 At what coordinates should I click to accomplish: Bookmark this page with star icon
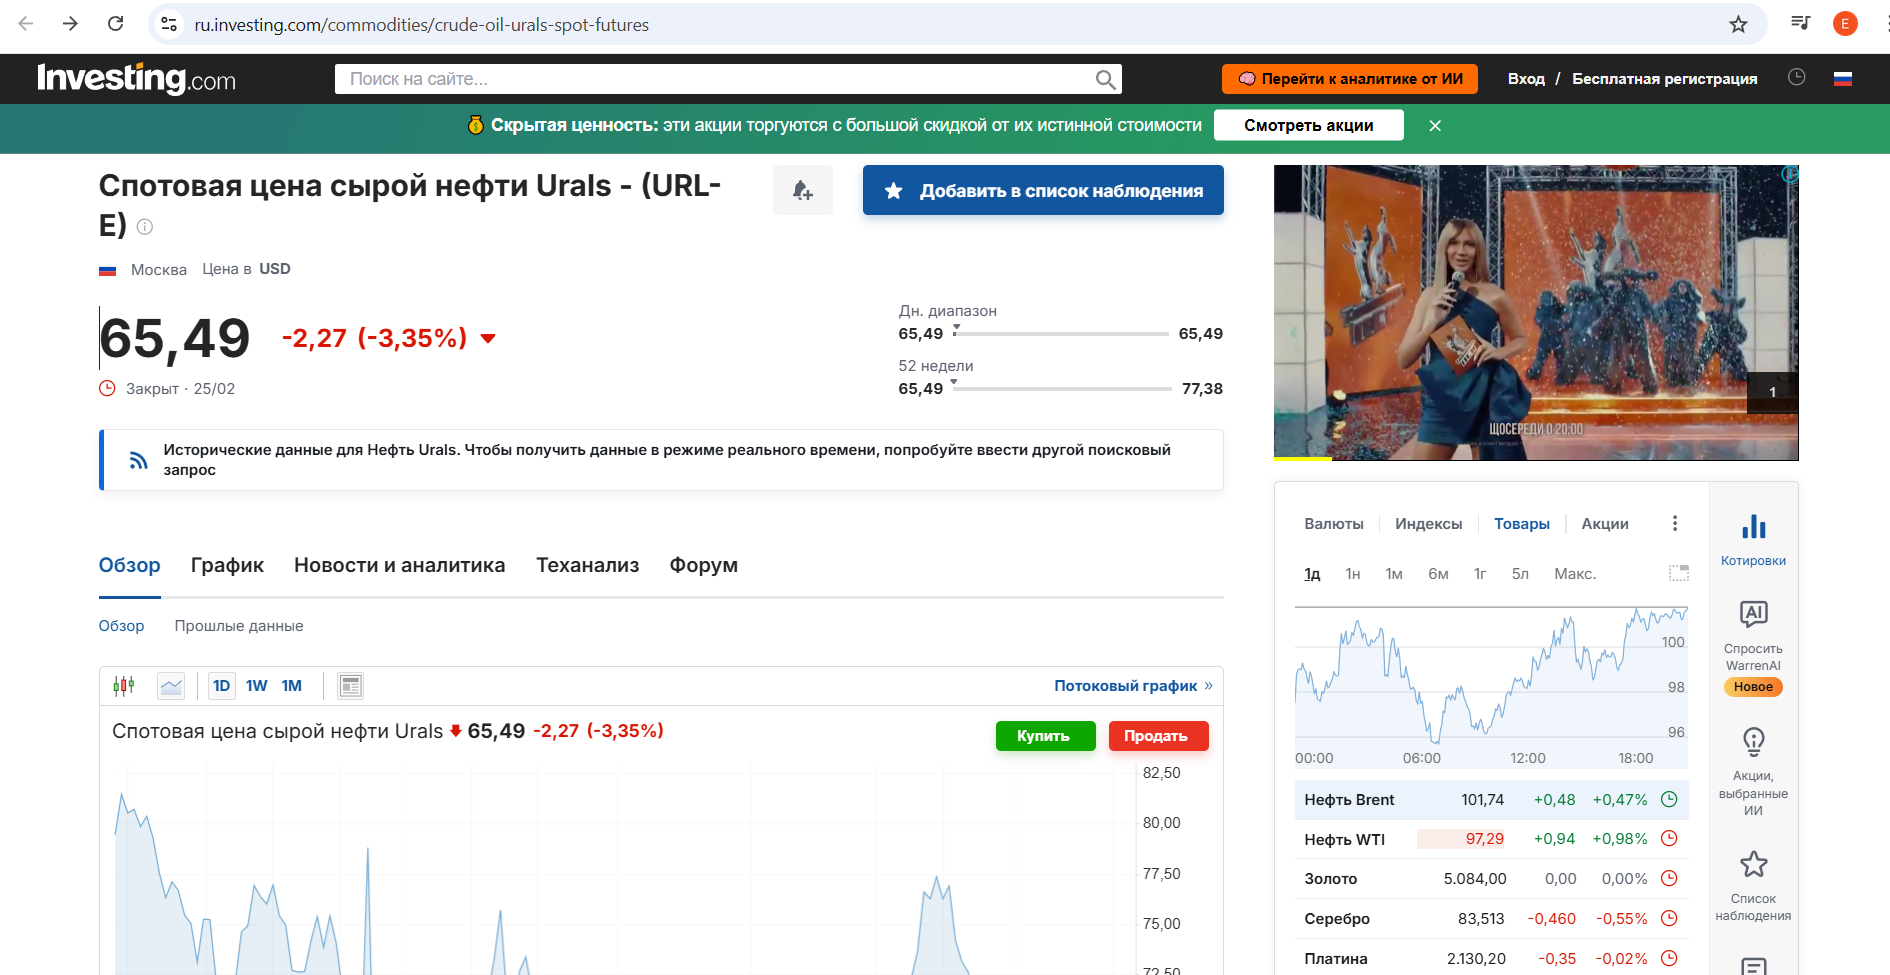coord(1738,24)
